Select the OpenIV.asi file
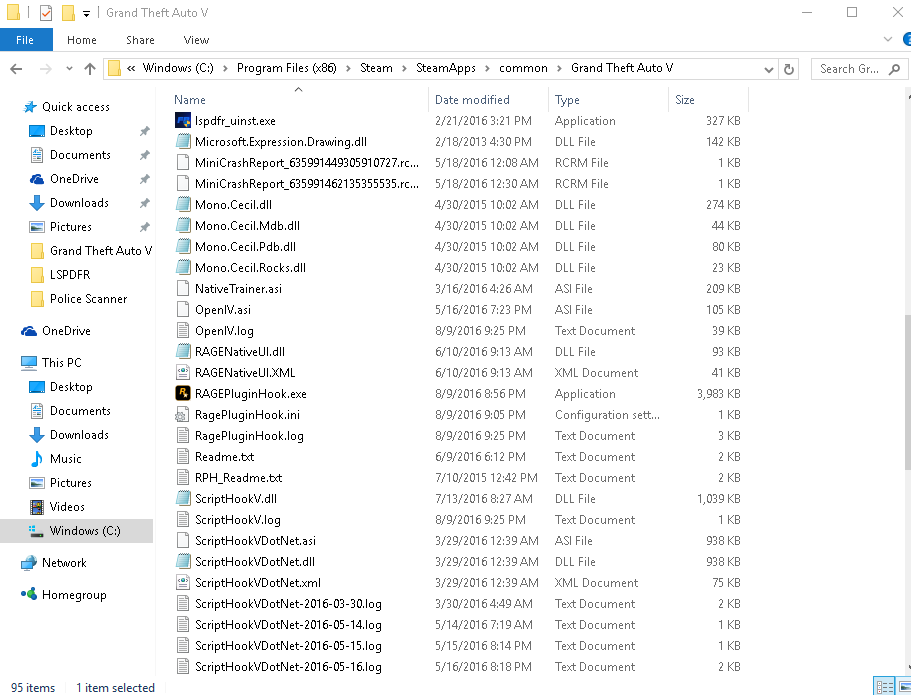The height and width of the screenshot is (695, 911). coord(223,310)
